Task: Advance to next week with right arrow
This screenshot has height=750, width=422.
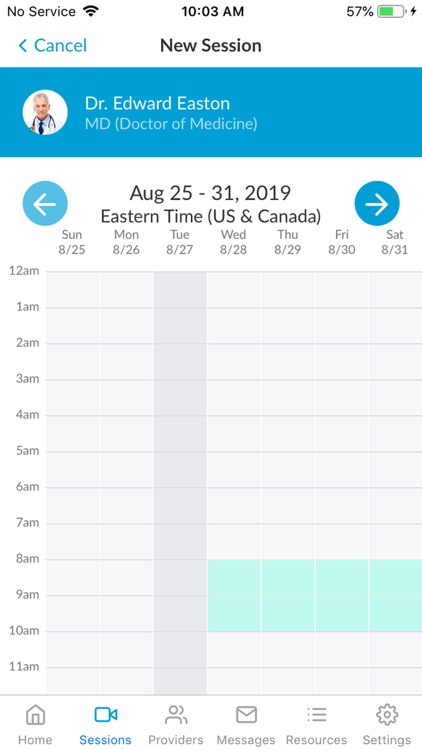Action: (x=377, y=203)
